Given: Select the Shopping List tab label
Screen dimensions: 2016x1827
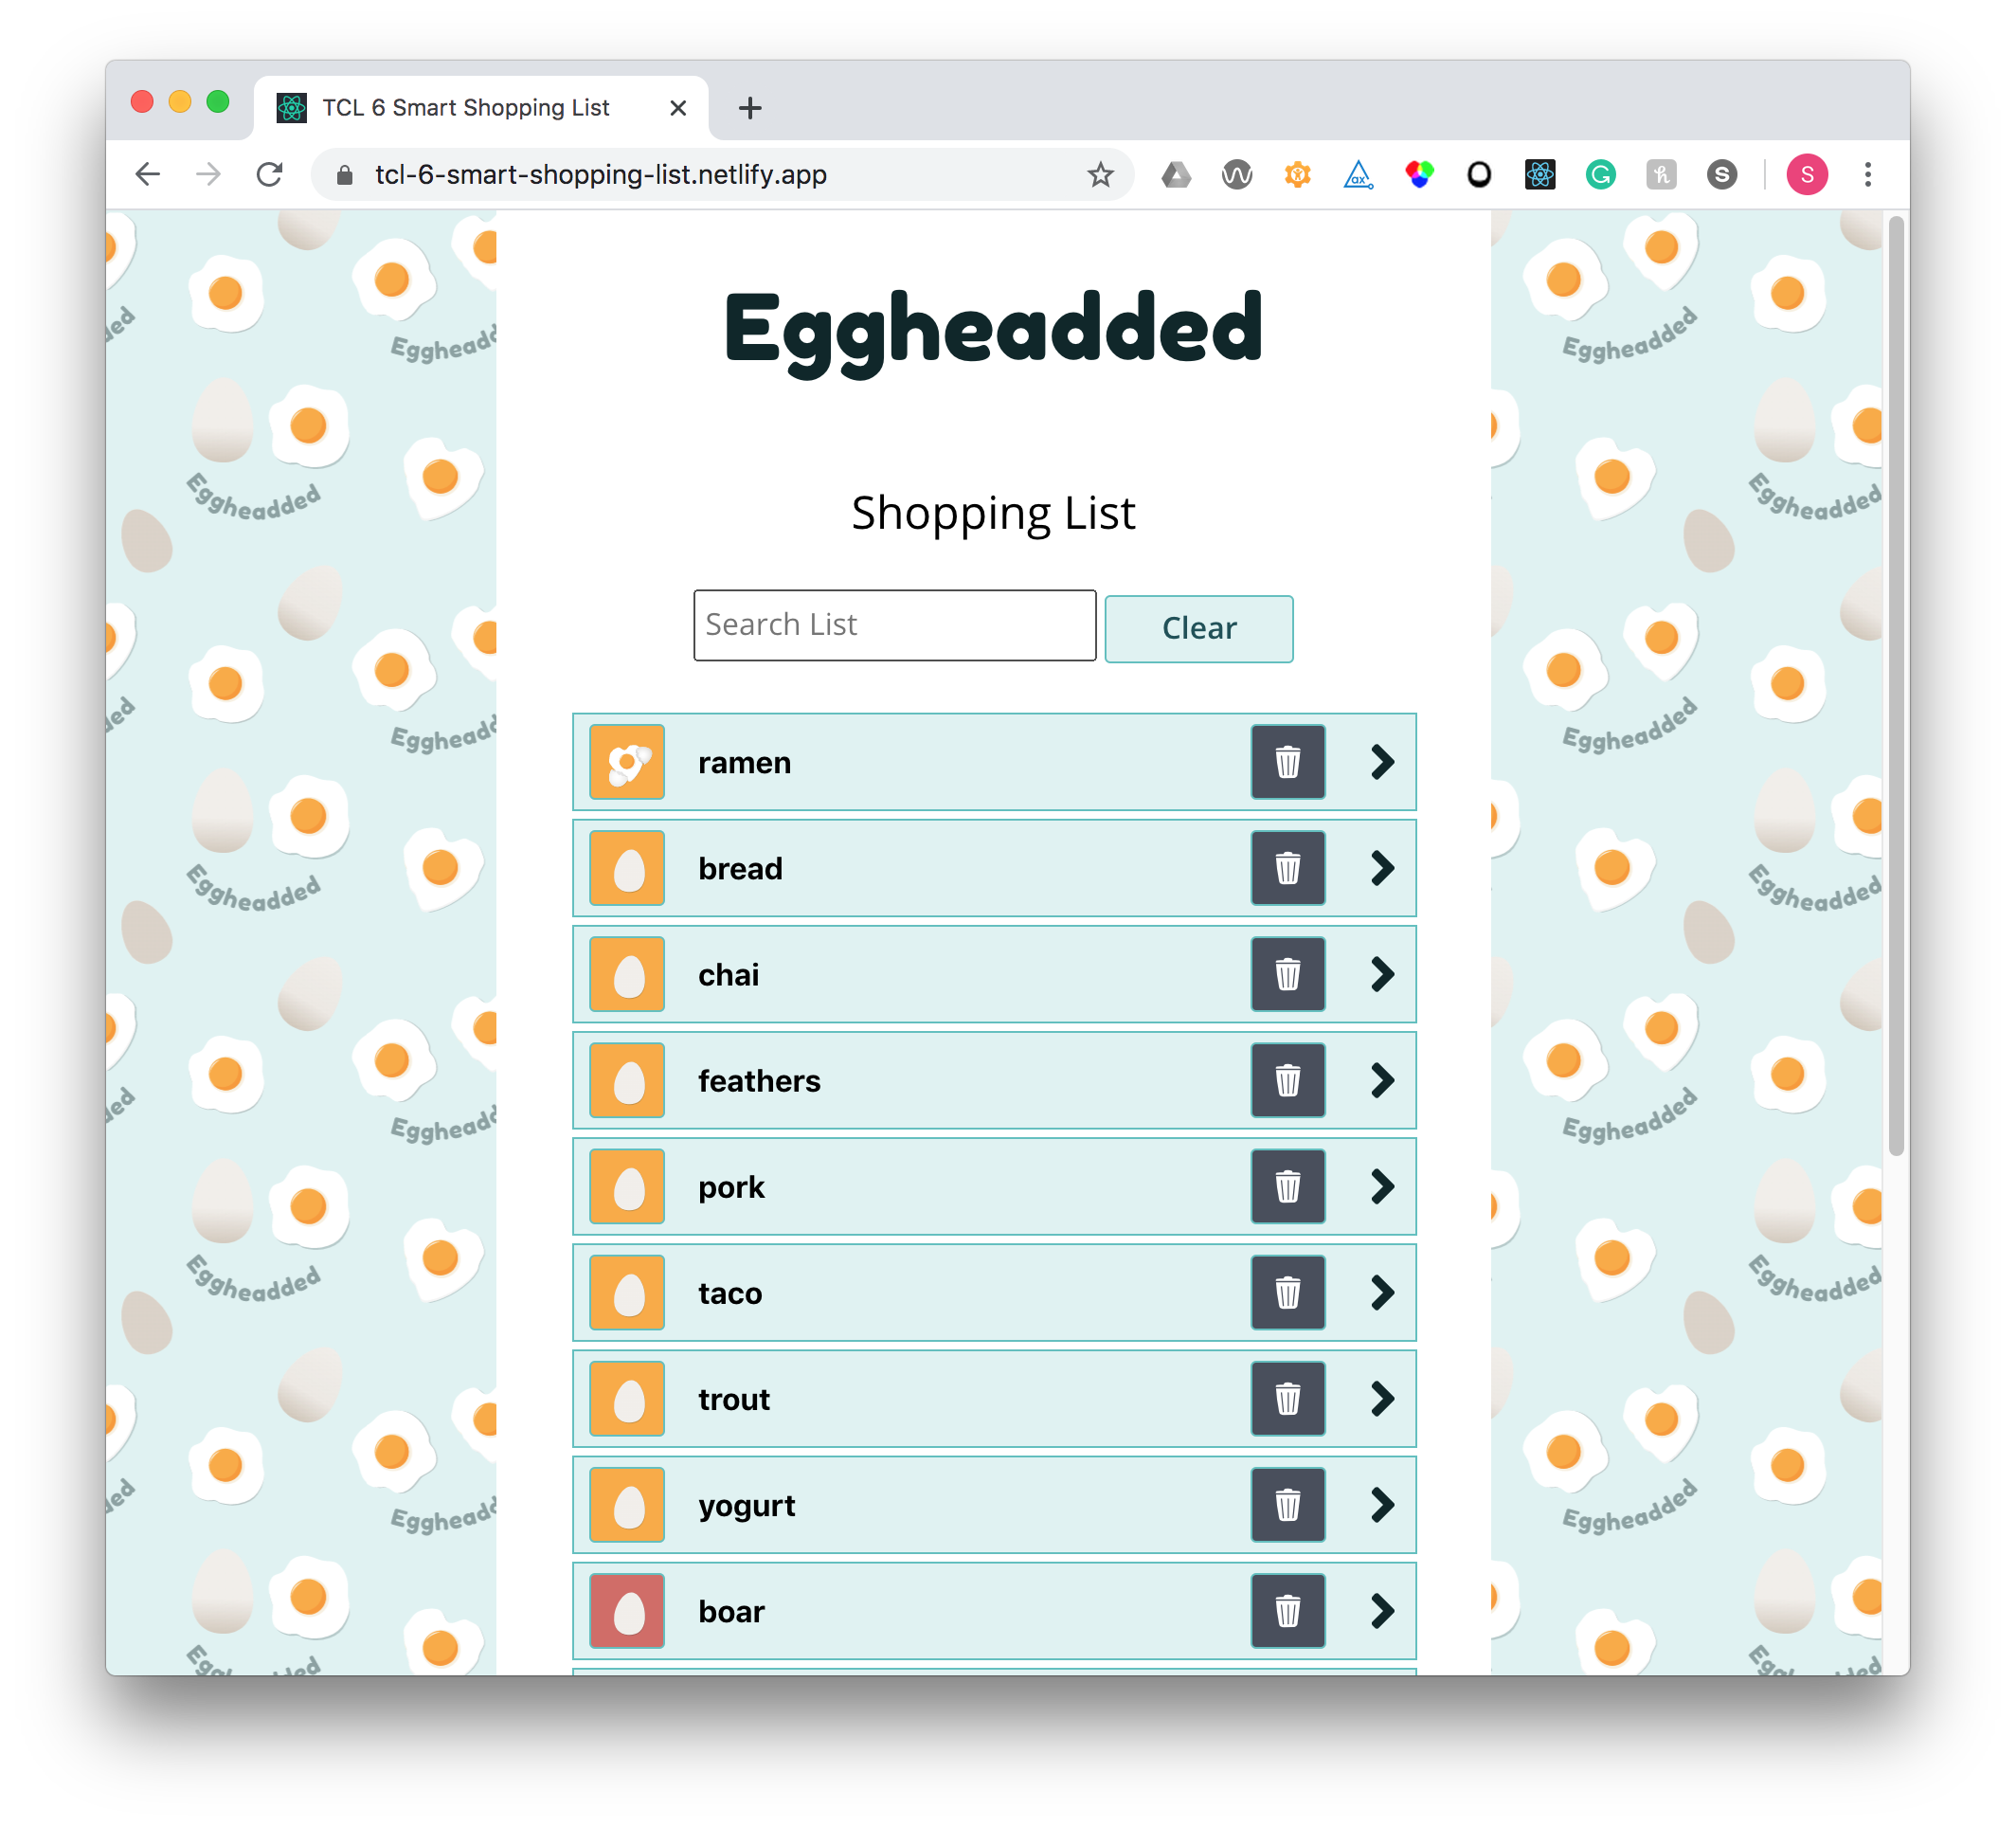Looking at the screenshot, I should [x=996, y=511].
